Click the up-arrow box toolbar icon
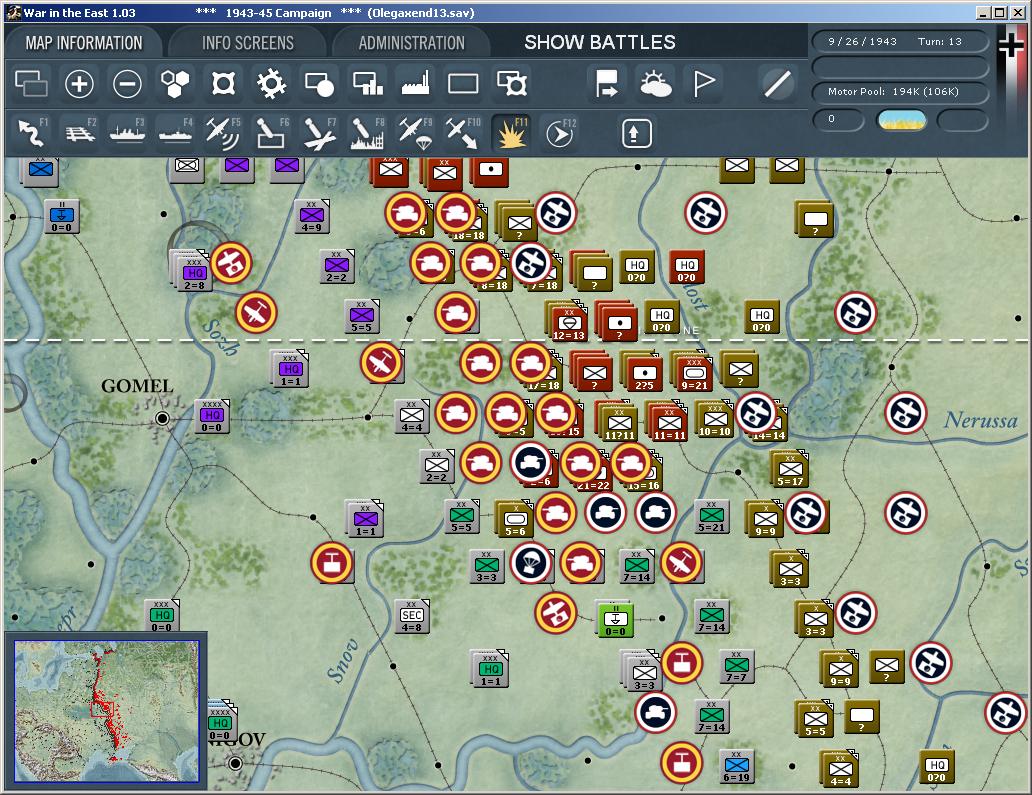 coord(636,134)
